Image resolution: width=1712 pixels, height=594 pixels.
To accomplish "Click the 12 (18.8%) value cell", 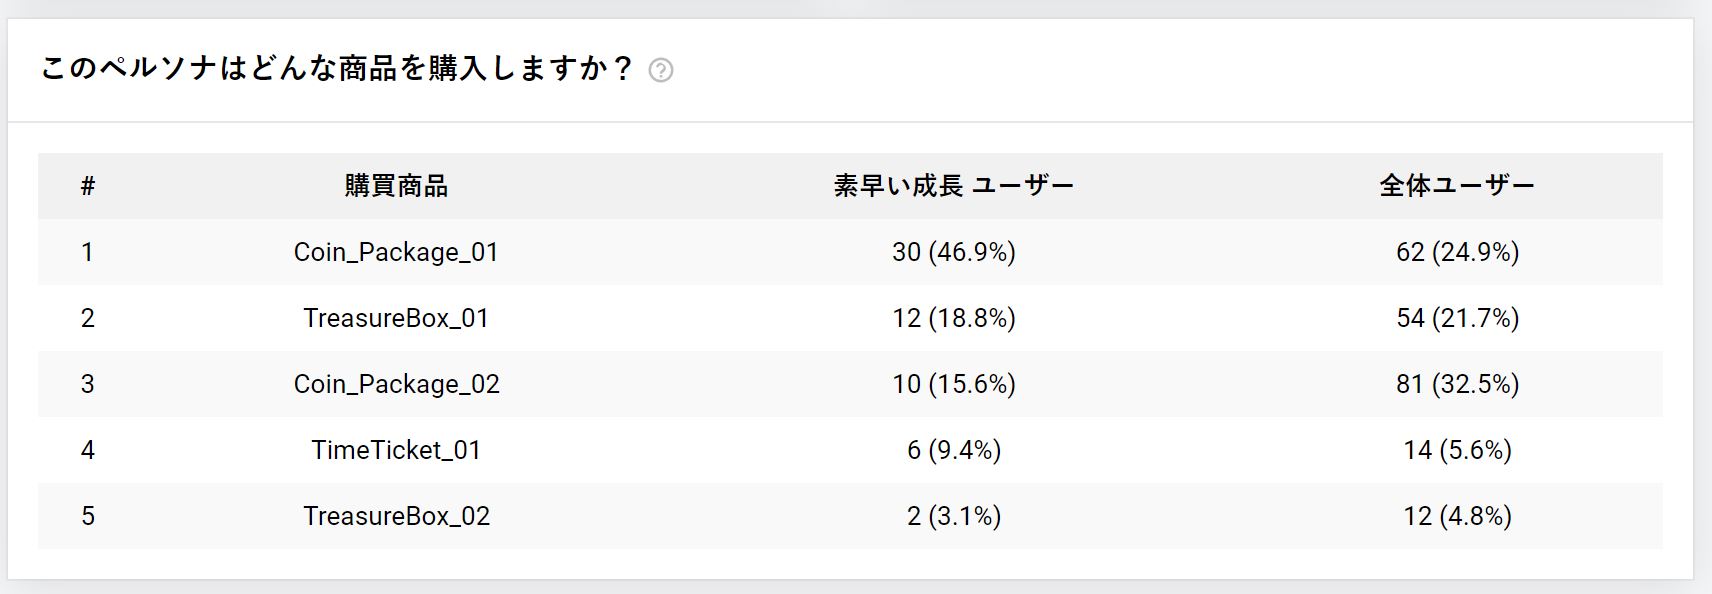I will point(954,318).
